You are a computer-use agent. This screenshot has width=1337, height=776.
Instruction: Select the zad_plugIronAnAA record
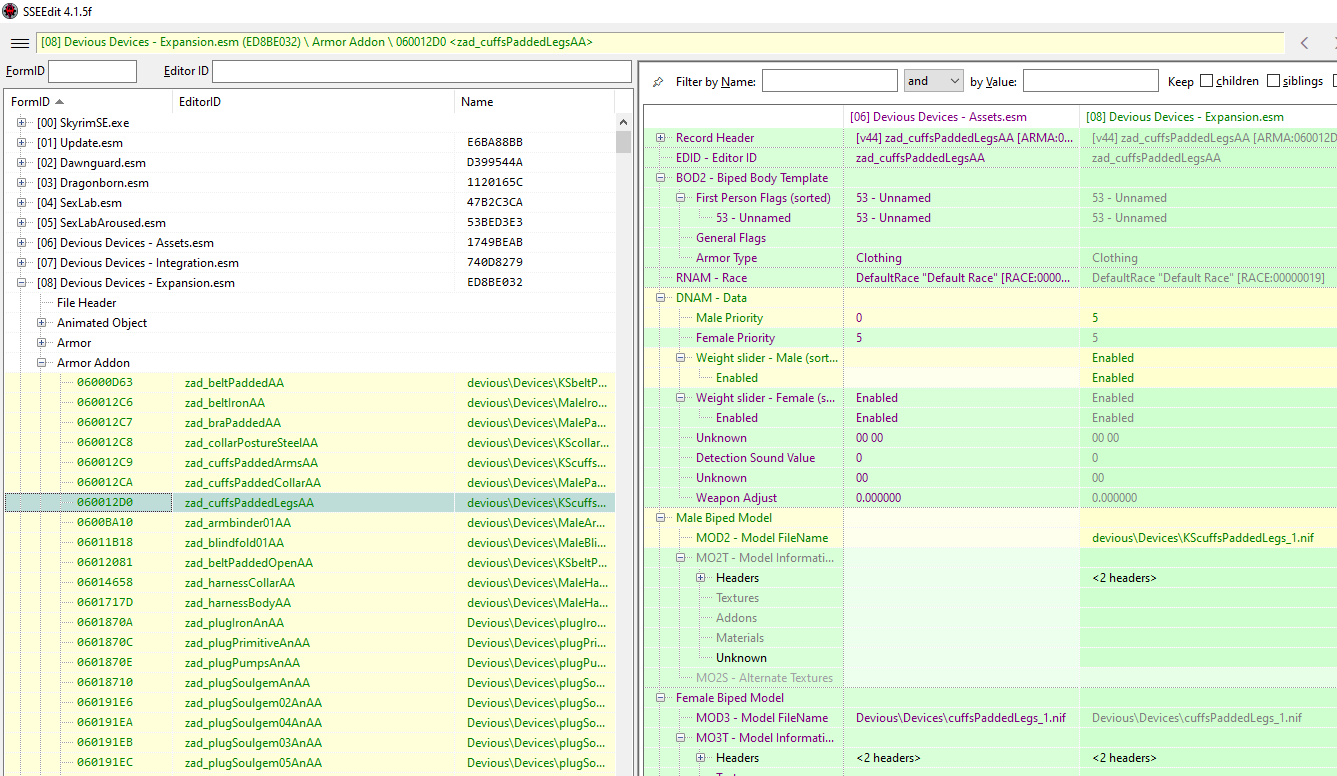point(310,623)
